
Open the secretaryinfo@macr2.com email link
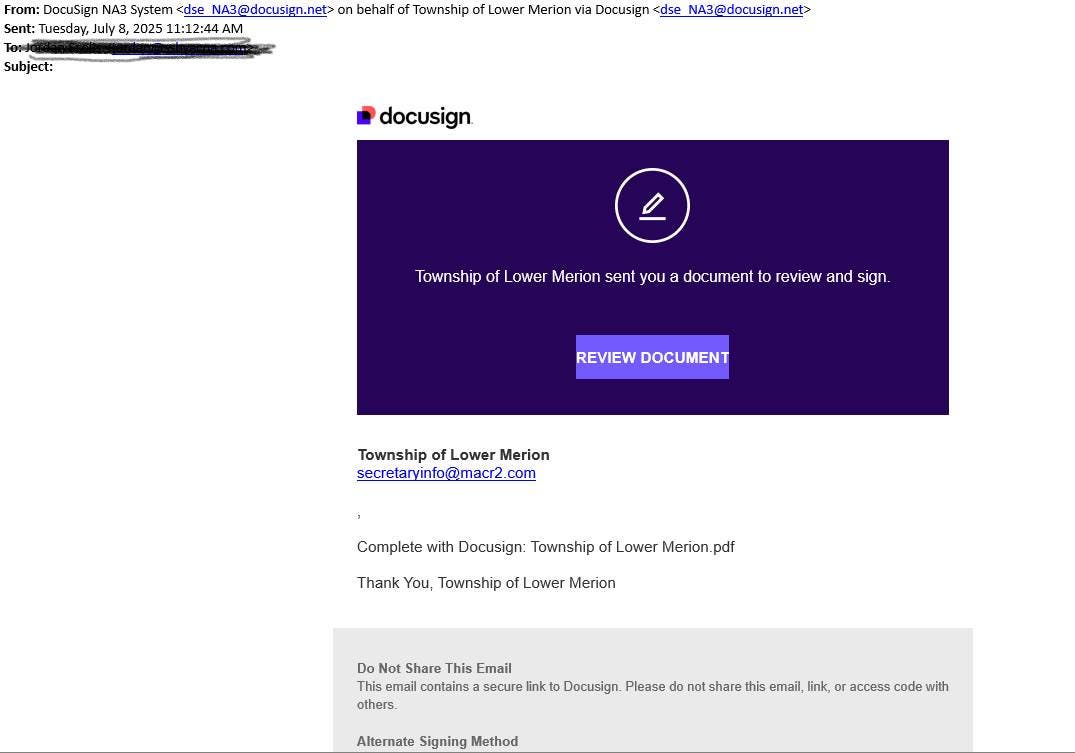tap(446, 473)
